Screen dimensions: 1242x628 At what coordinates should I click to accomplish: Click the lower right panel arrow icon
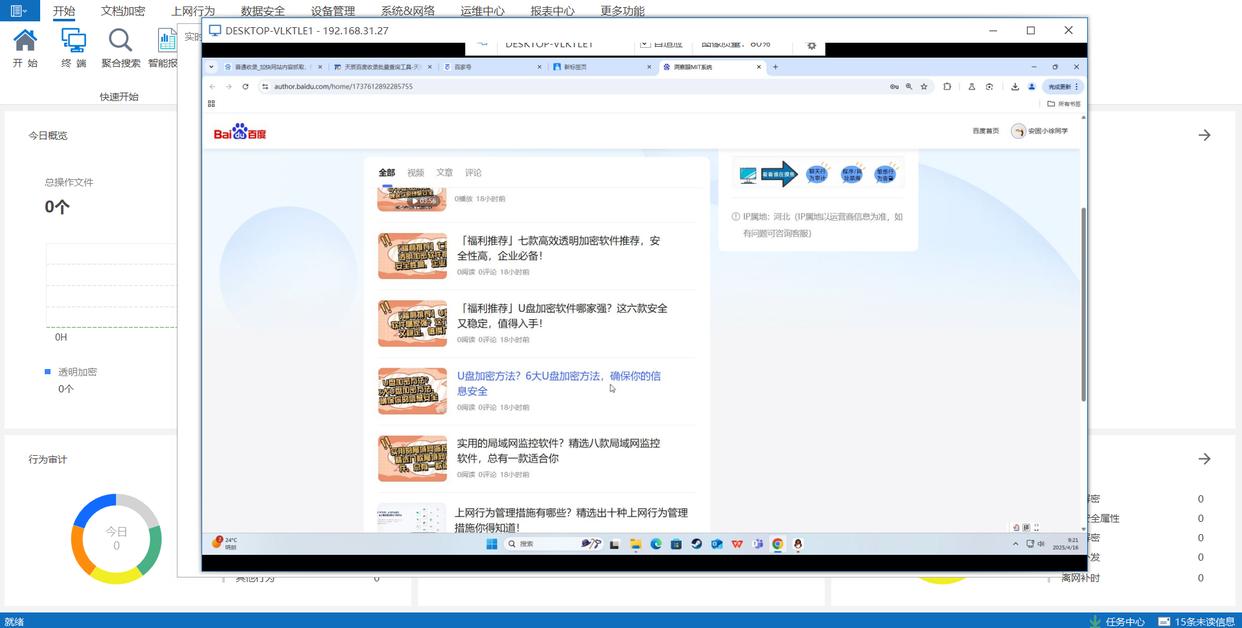(1205, 459)
